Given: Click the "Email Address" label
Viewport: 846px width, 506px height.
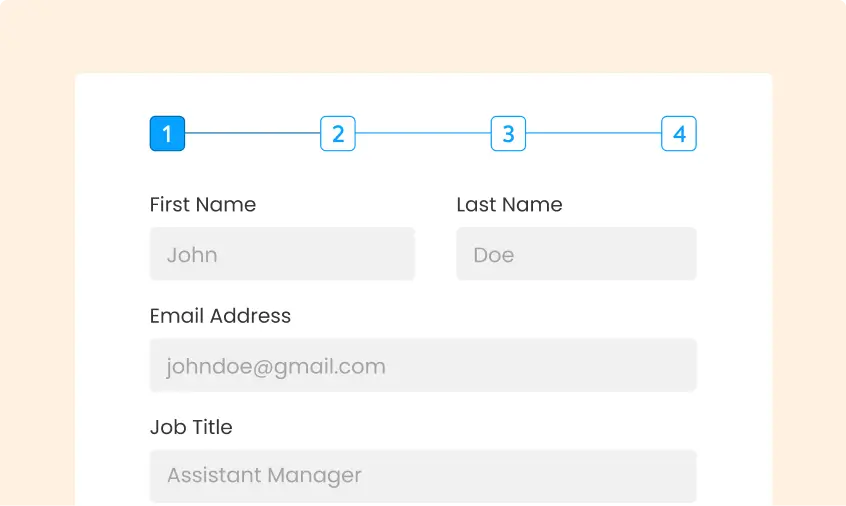Looking at the screenshot, I should tap(220, 316).
